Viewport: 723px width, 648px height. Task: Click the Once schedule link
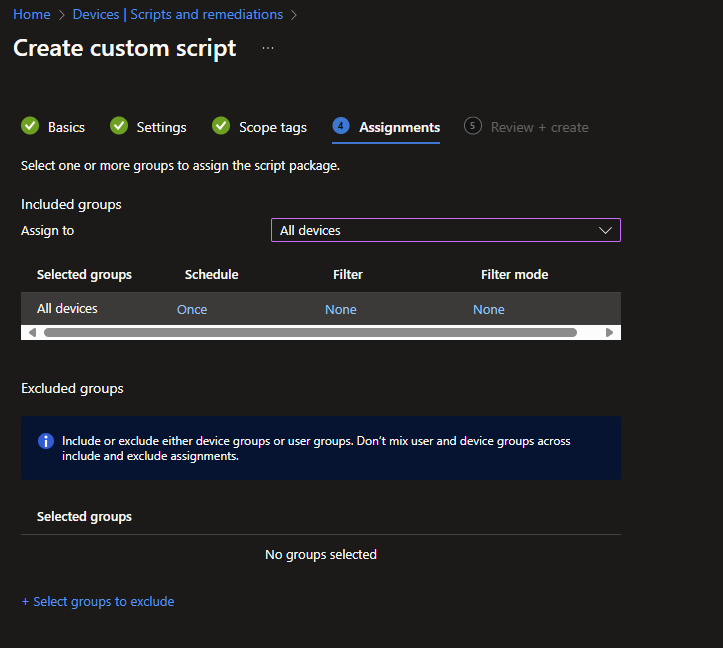coord(192,309)
